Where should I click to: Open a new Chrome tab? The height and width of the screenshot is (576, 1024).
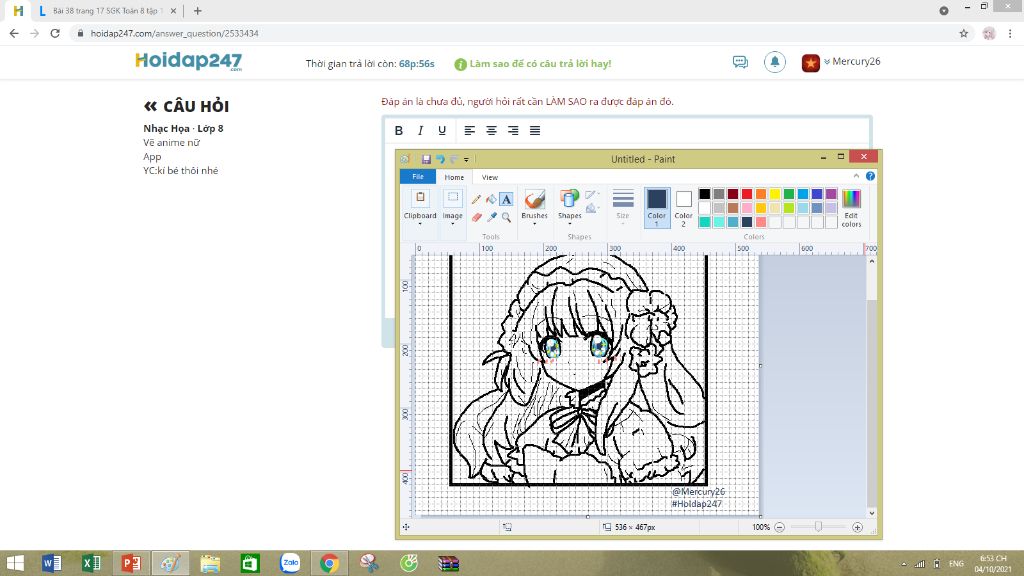[197, 11]
